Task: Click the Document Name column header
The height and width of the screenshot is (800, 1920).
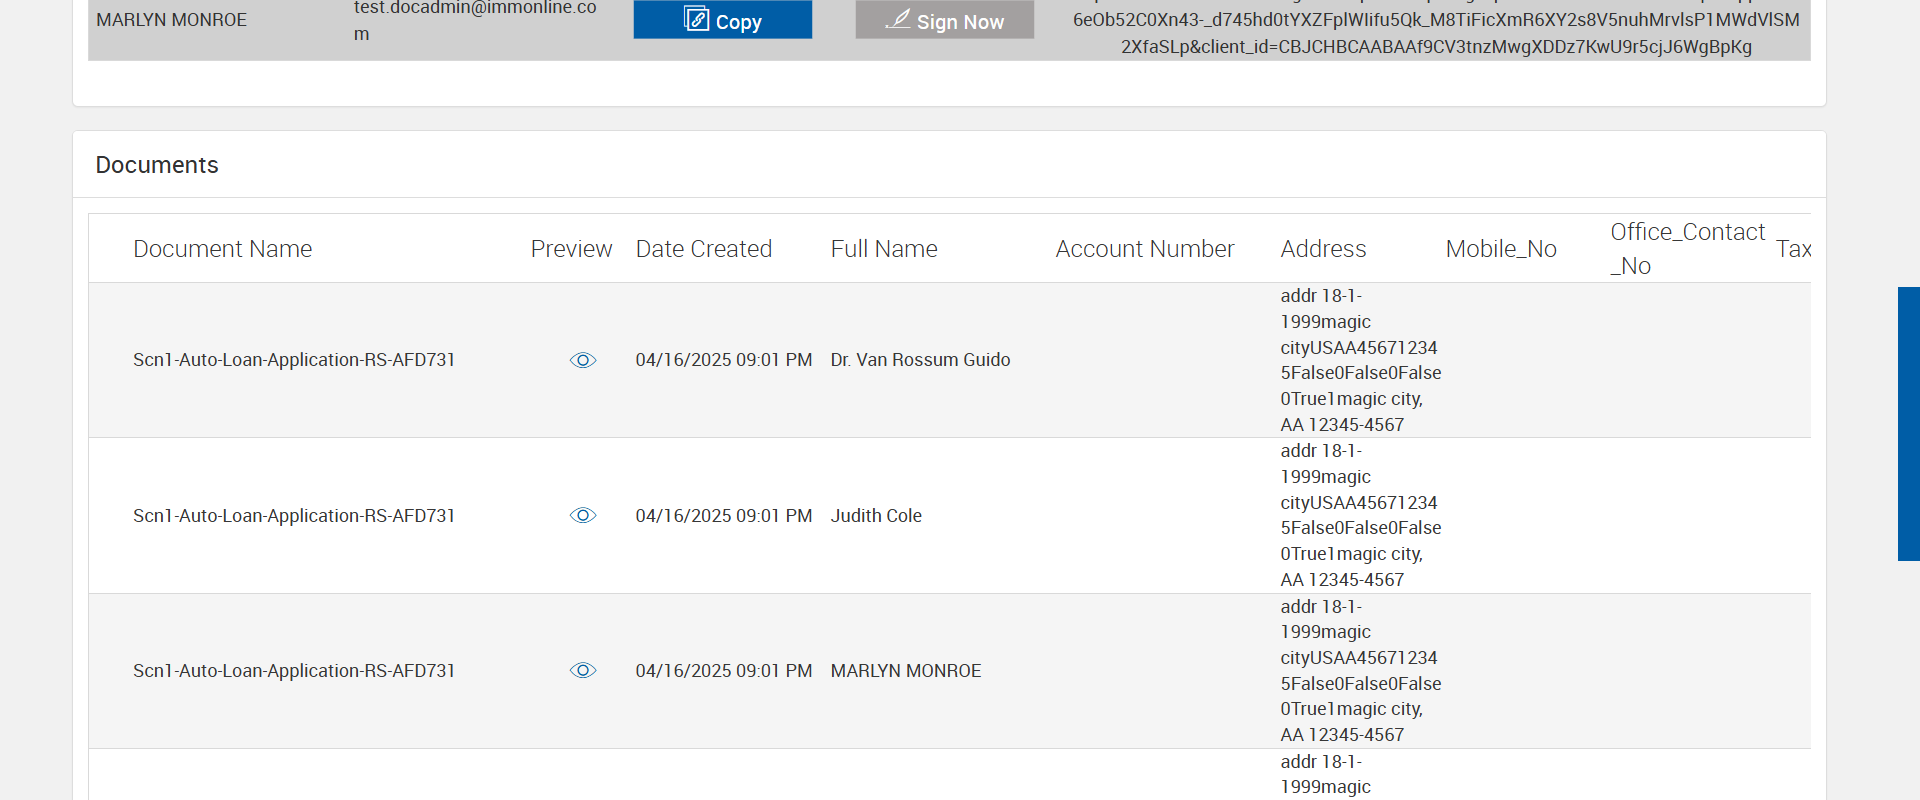Action: pos(223,249)
